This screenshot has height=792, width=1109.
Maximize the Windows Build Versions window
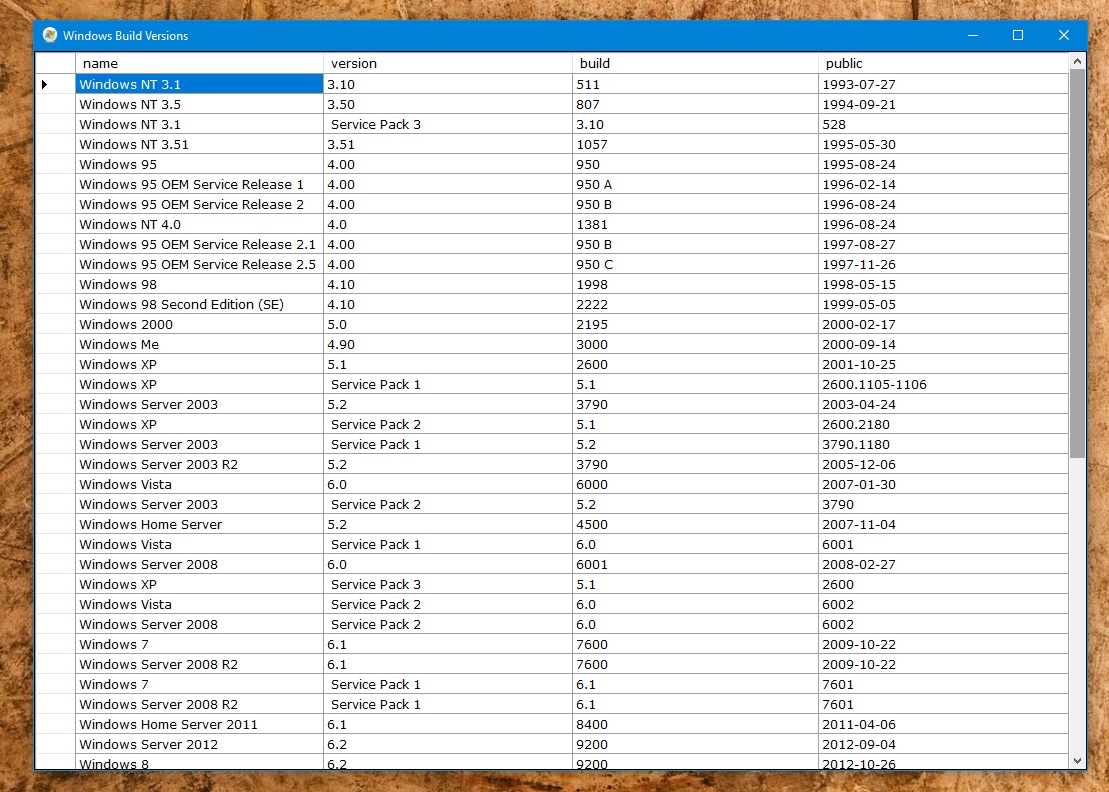(1018, 35)
